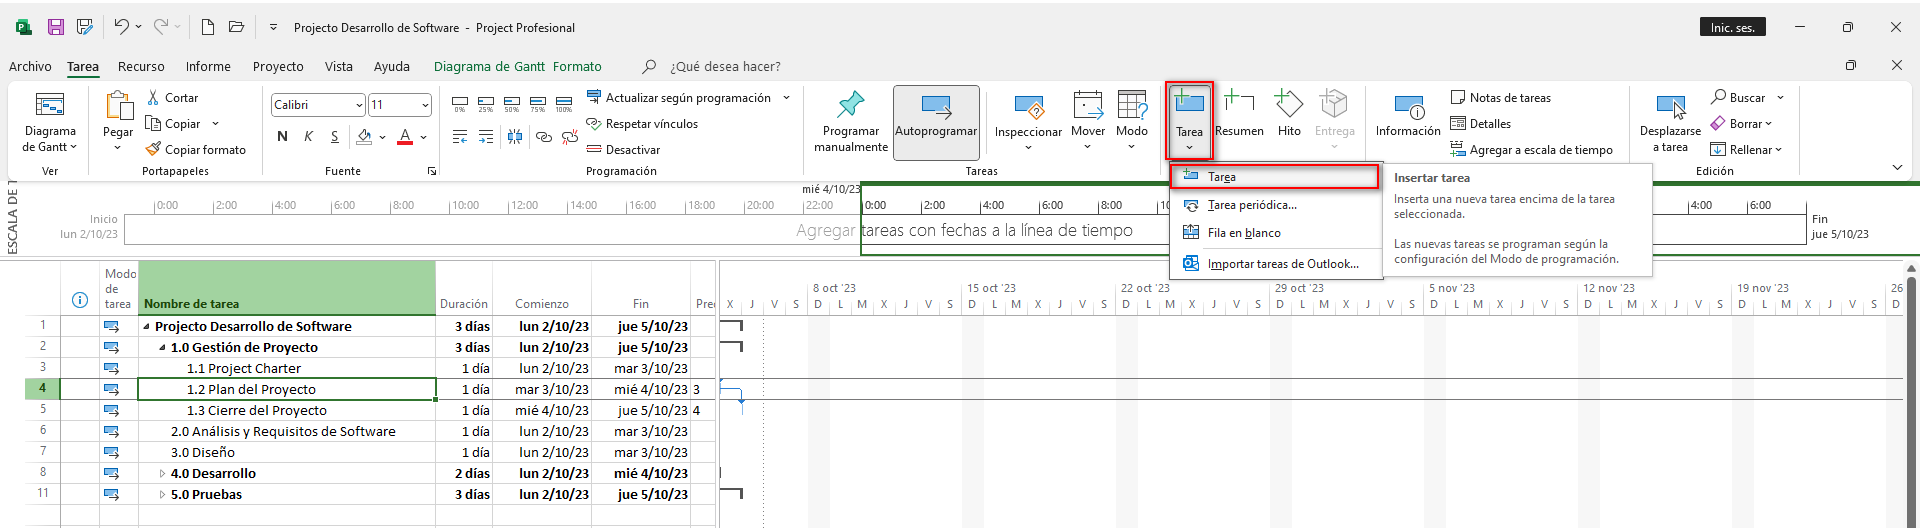Collapse the 1.0 Gestión de Proyecto group
The width and height of the screenshot is (1920, 528).
162,348
